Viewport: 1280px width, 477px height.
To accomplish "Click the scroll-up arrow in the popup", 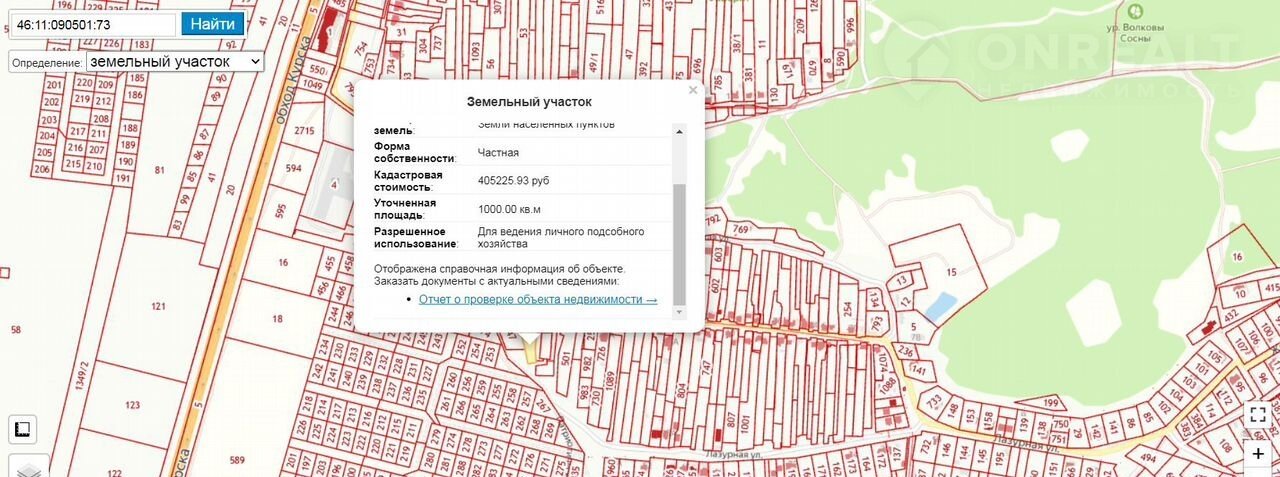I will click(680, 130).
